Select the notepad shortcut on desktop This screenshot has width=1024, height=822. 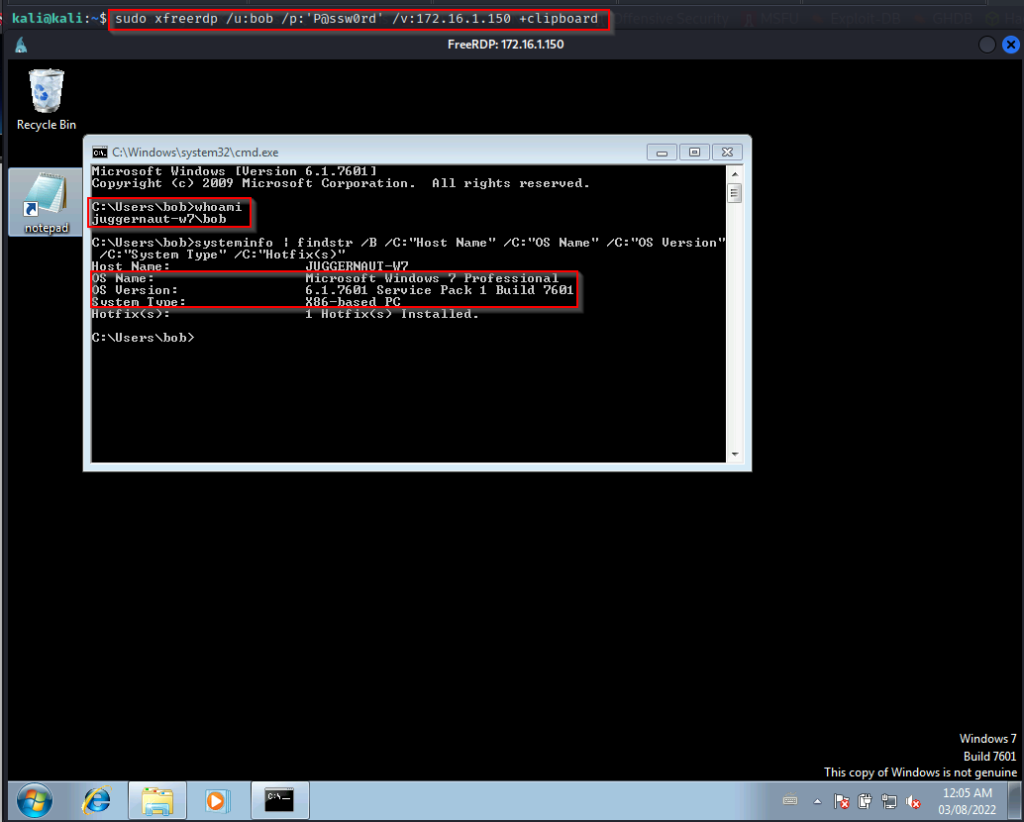click(x=46, y=202)
